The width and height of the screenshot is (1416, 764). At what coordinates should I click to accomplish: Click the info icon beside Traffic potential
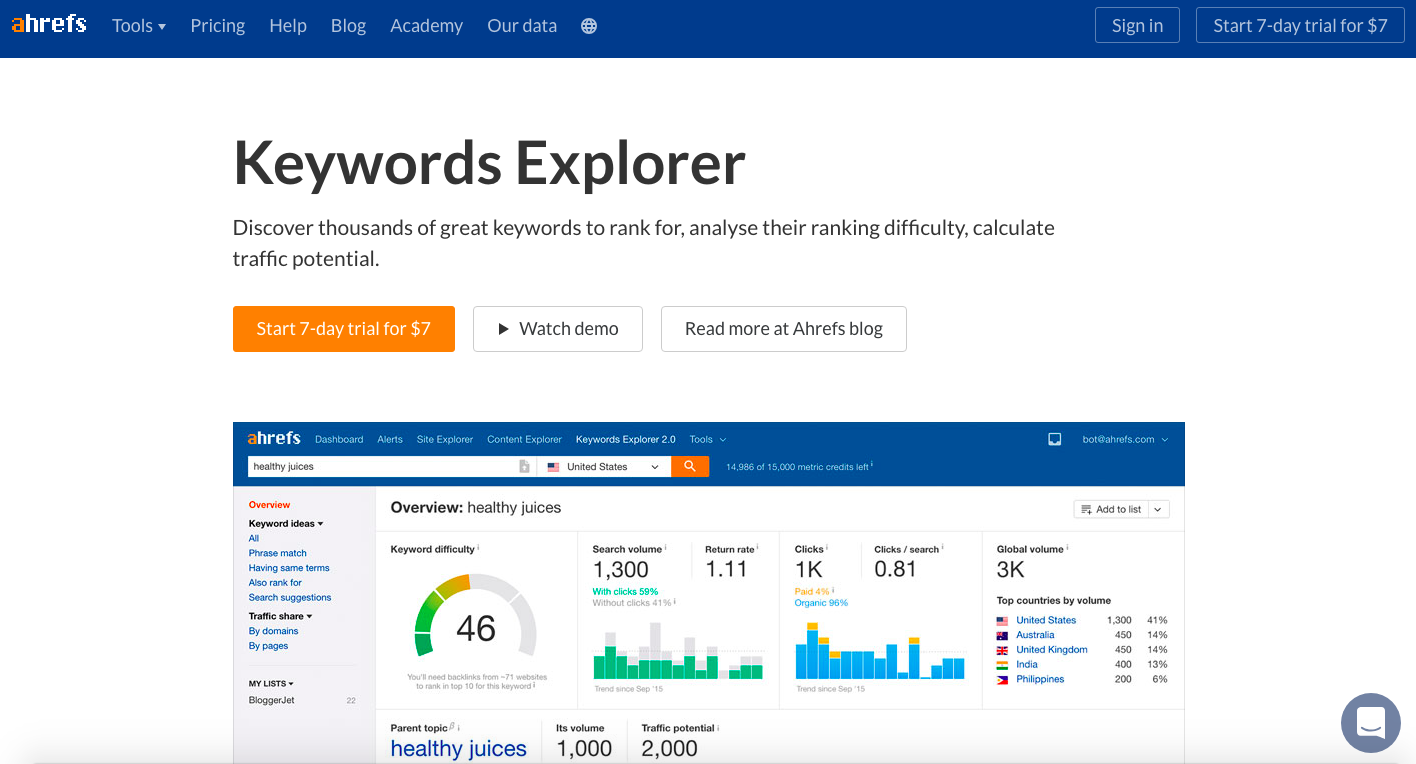719,727
